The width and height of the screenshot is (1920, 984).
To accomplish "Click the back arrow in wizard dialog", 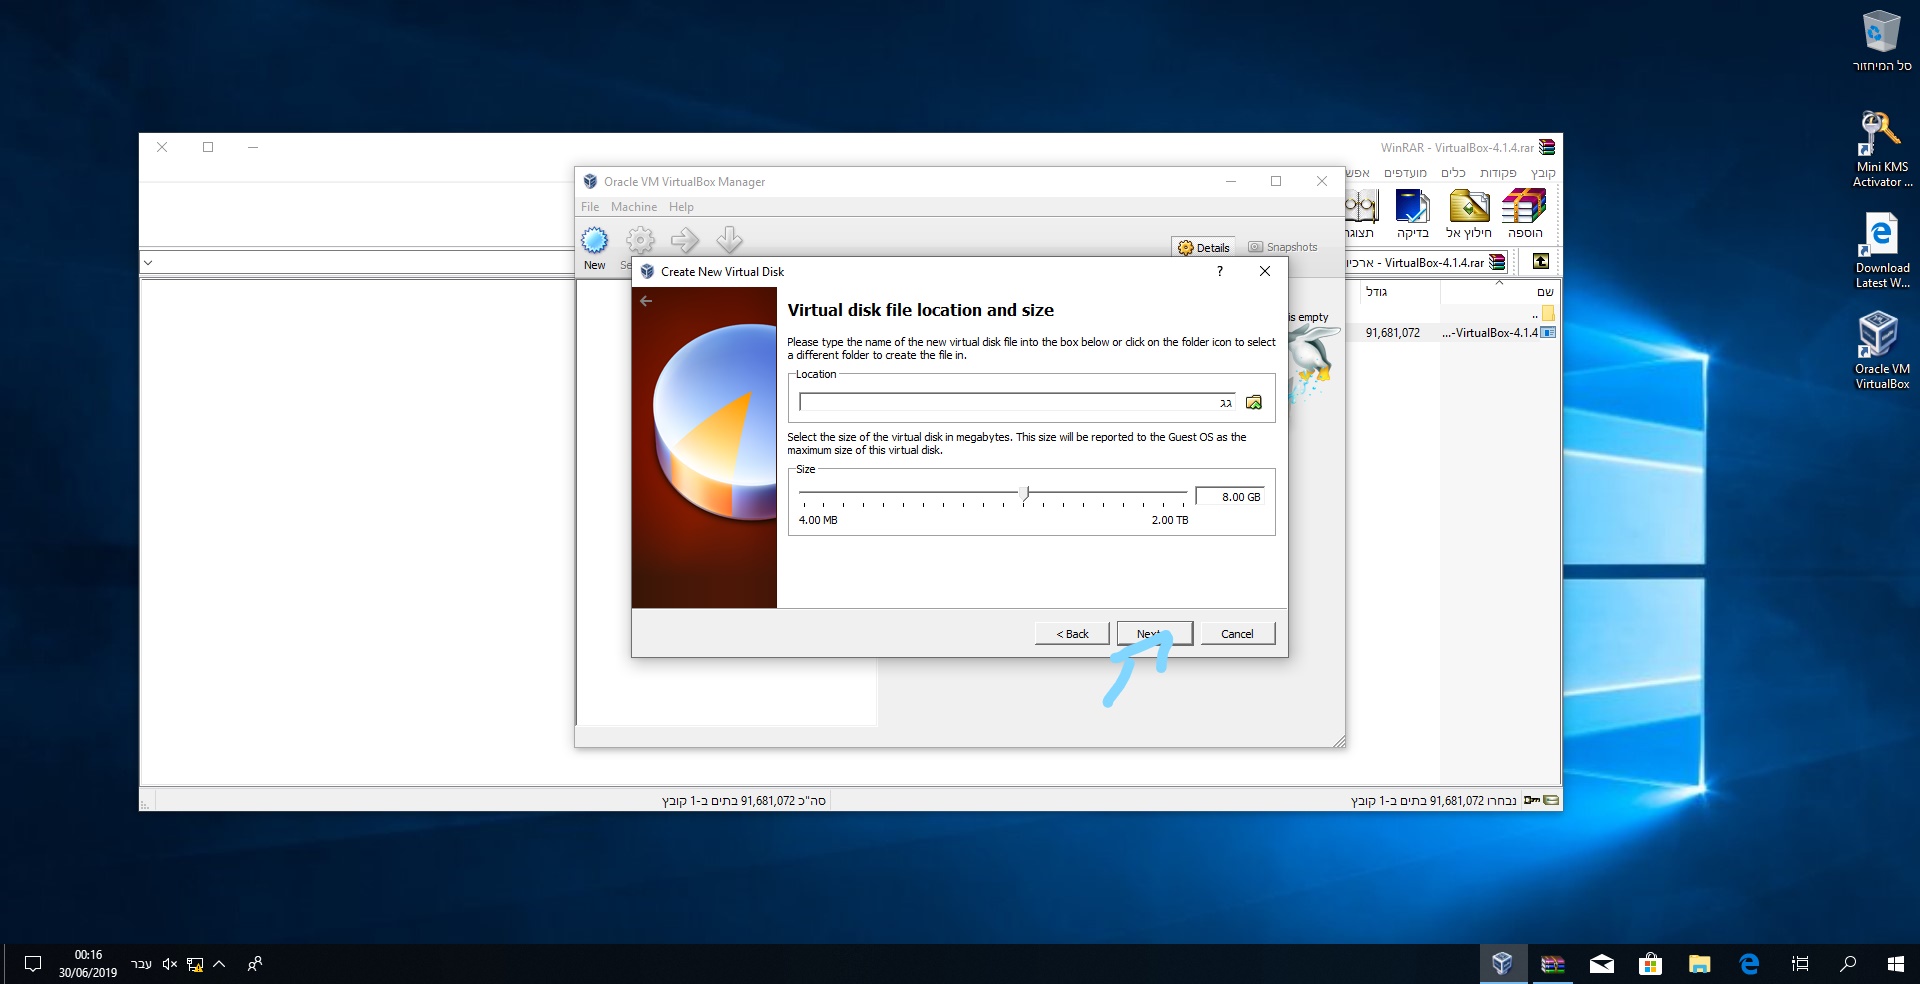I will point(646,300).
